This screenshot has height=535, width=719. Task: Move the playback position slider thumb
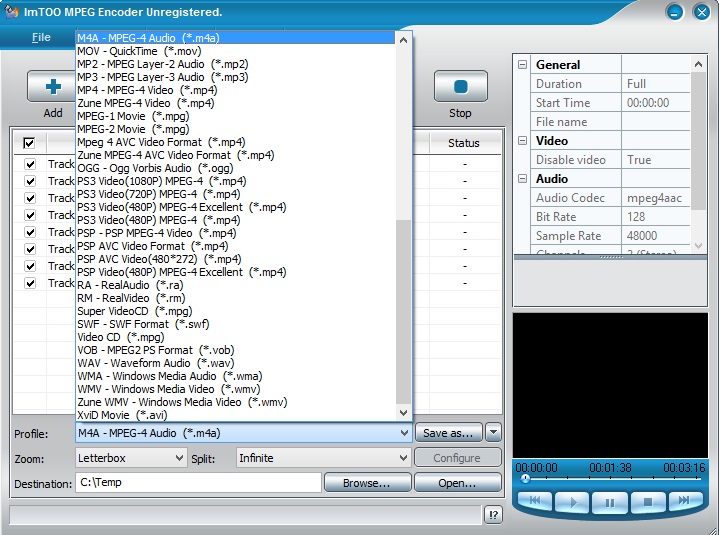525,478
